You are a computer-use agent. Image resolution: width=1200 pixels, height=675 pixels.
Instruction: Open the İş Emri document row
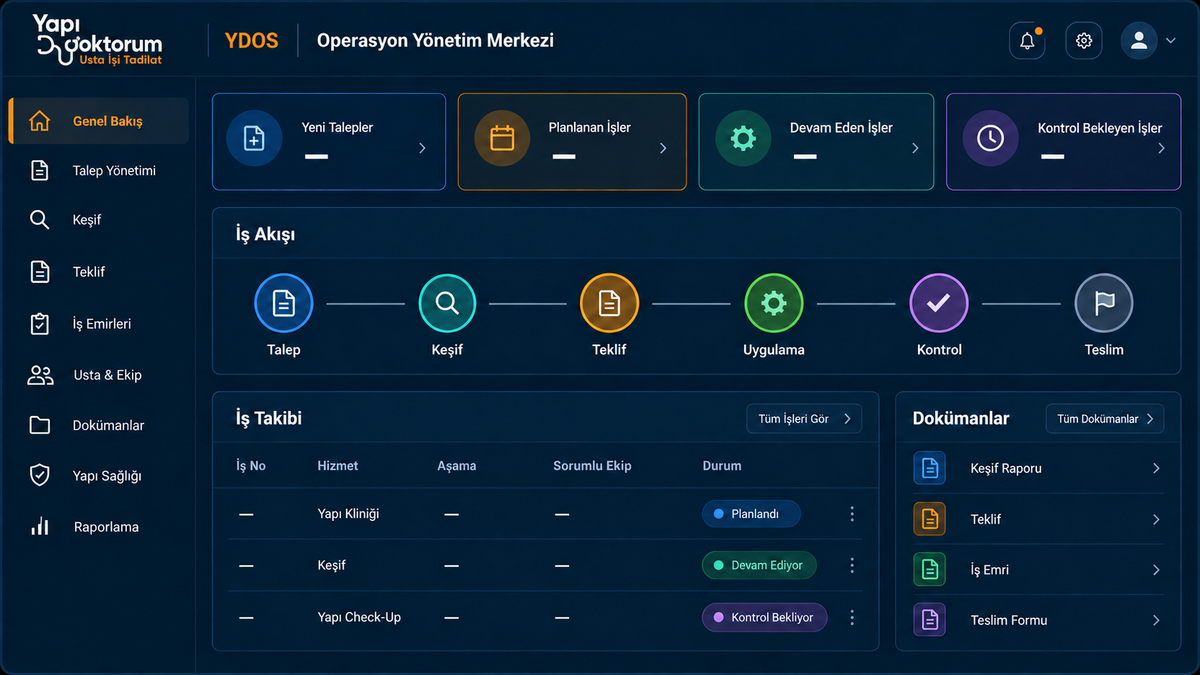(1038, 570)
